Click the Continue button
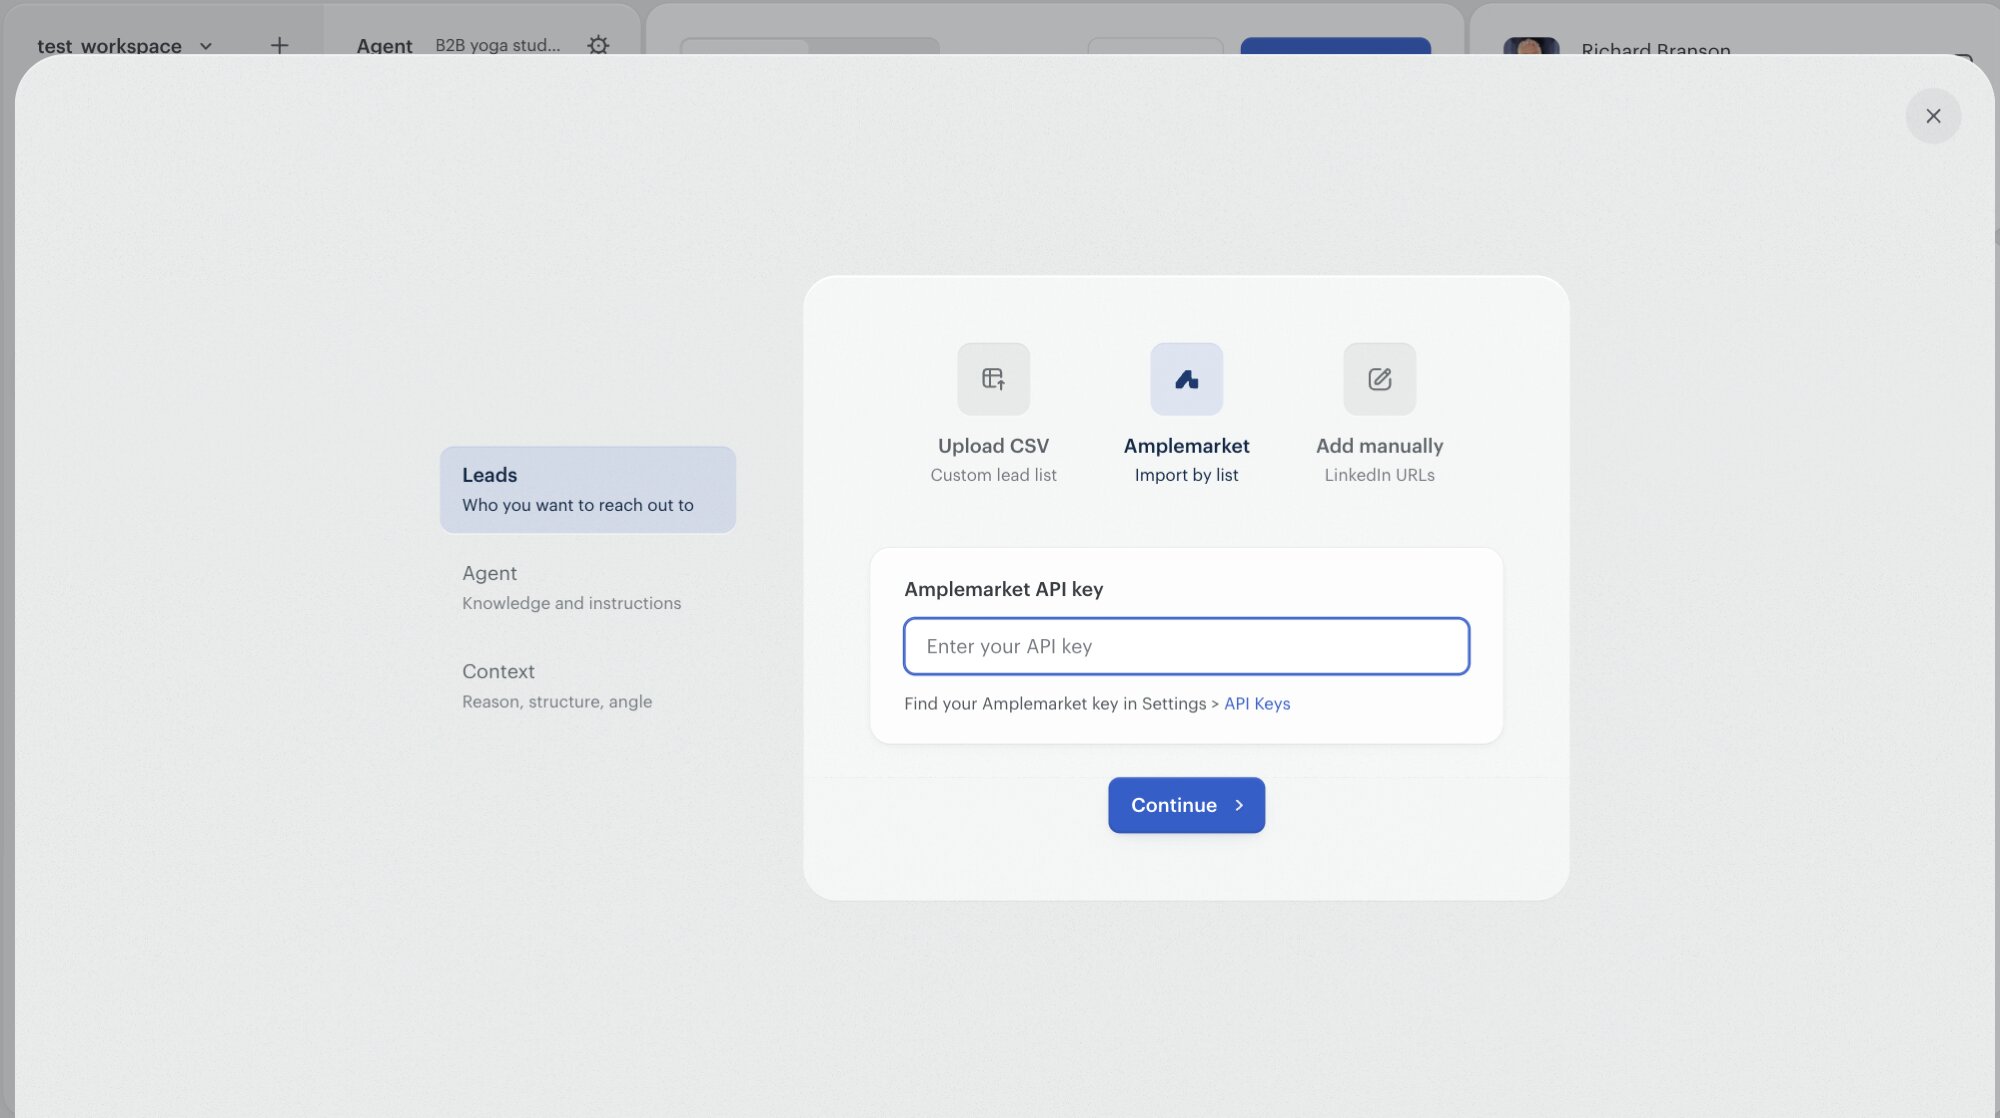The height and width of the screenshot is (1118, 2000). [x=1186, y=805]
